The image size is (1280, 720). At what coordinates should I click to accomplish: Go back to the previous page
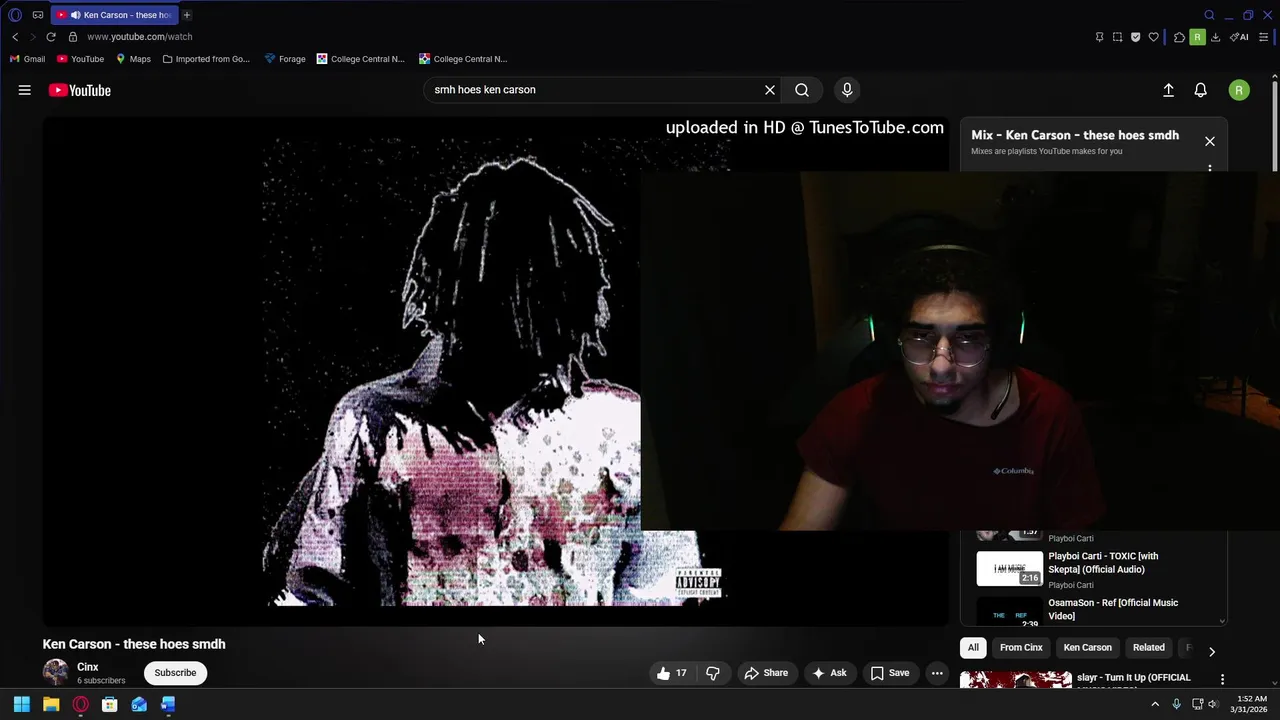(x=15, y=37)
